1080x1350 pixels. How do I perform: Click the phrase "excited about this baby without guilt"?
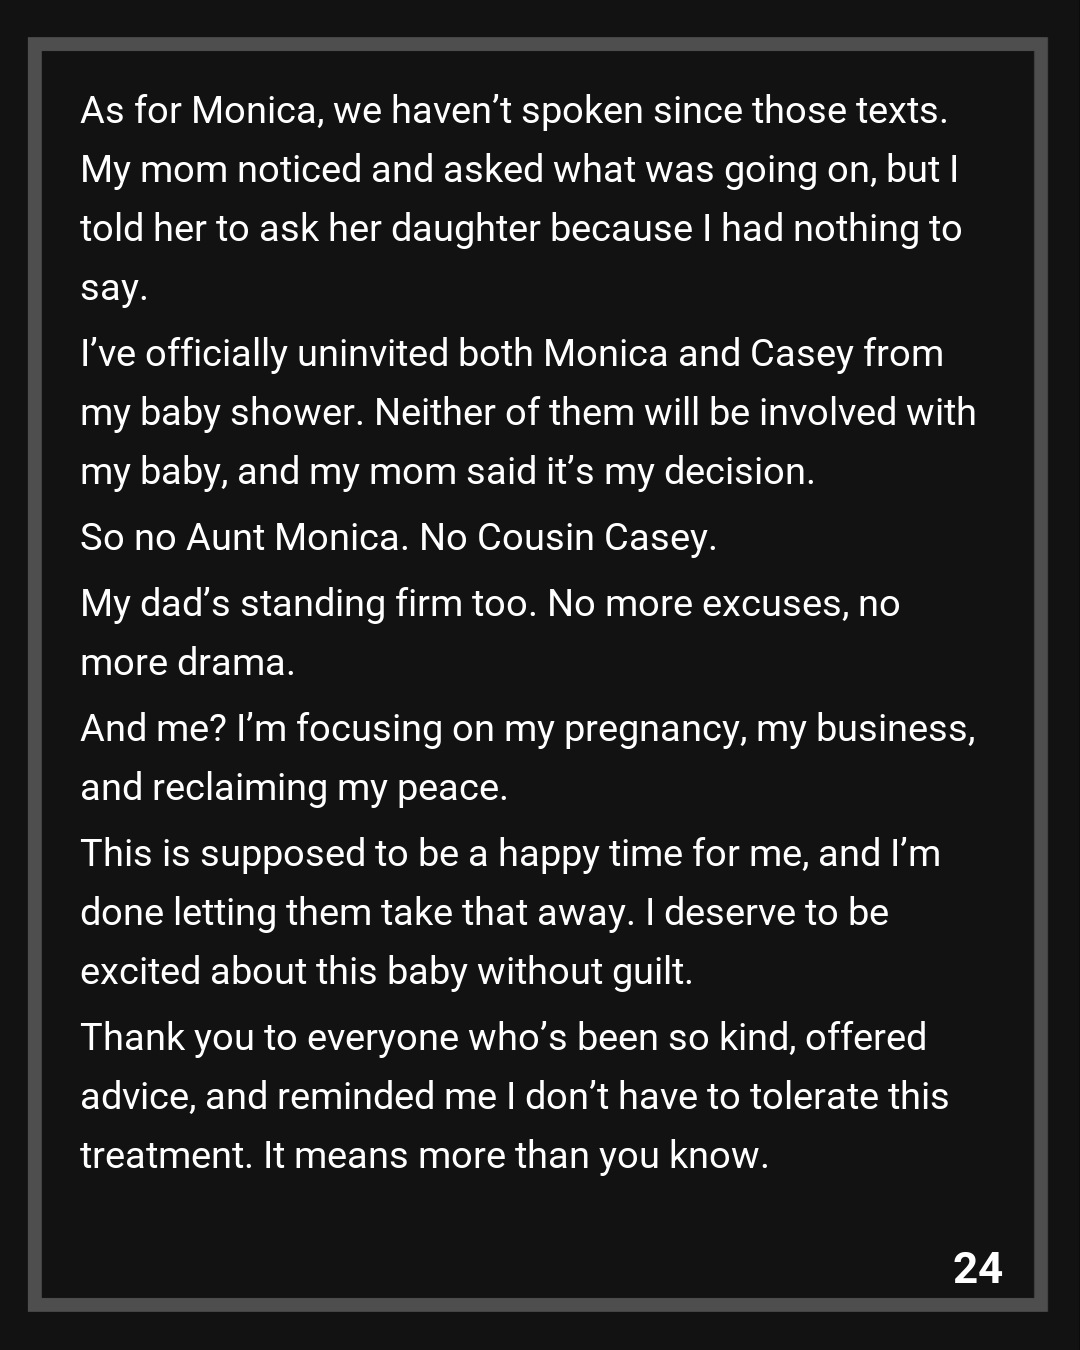click(x=384, y=972)
